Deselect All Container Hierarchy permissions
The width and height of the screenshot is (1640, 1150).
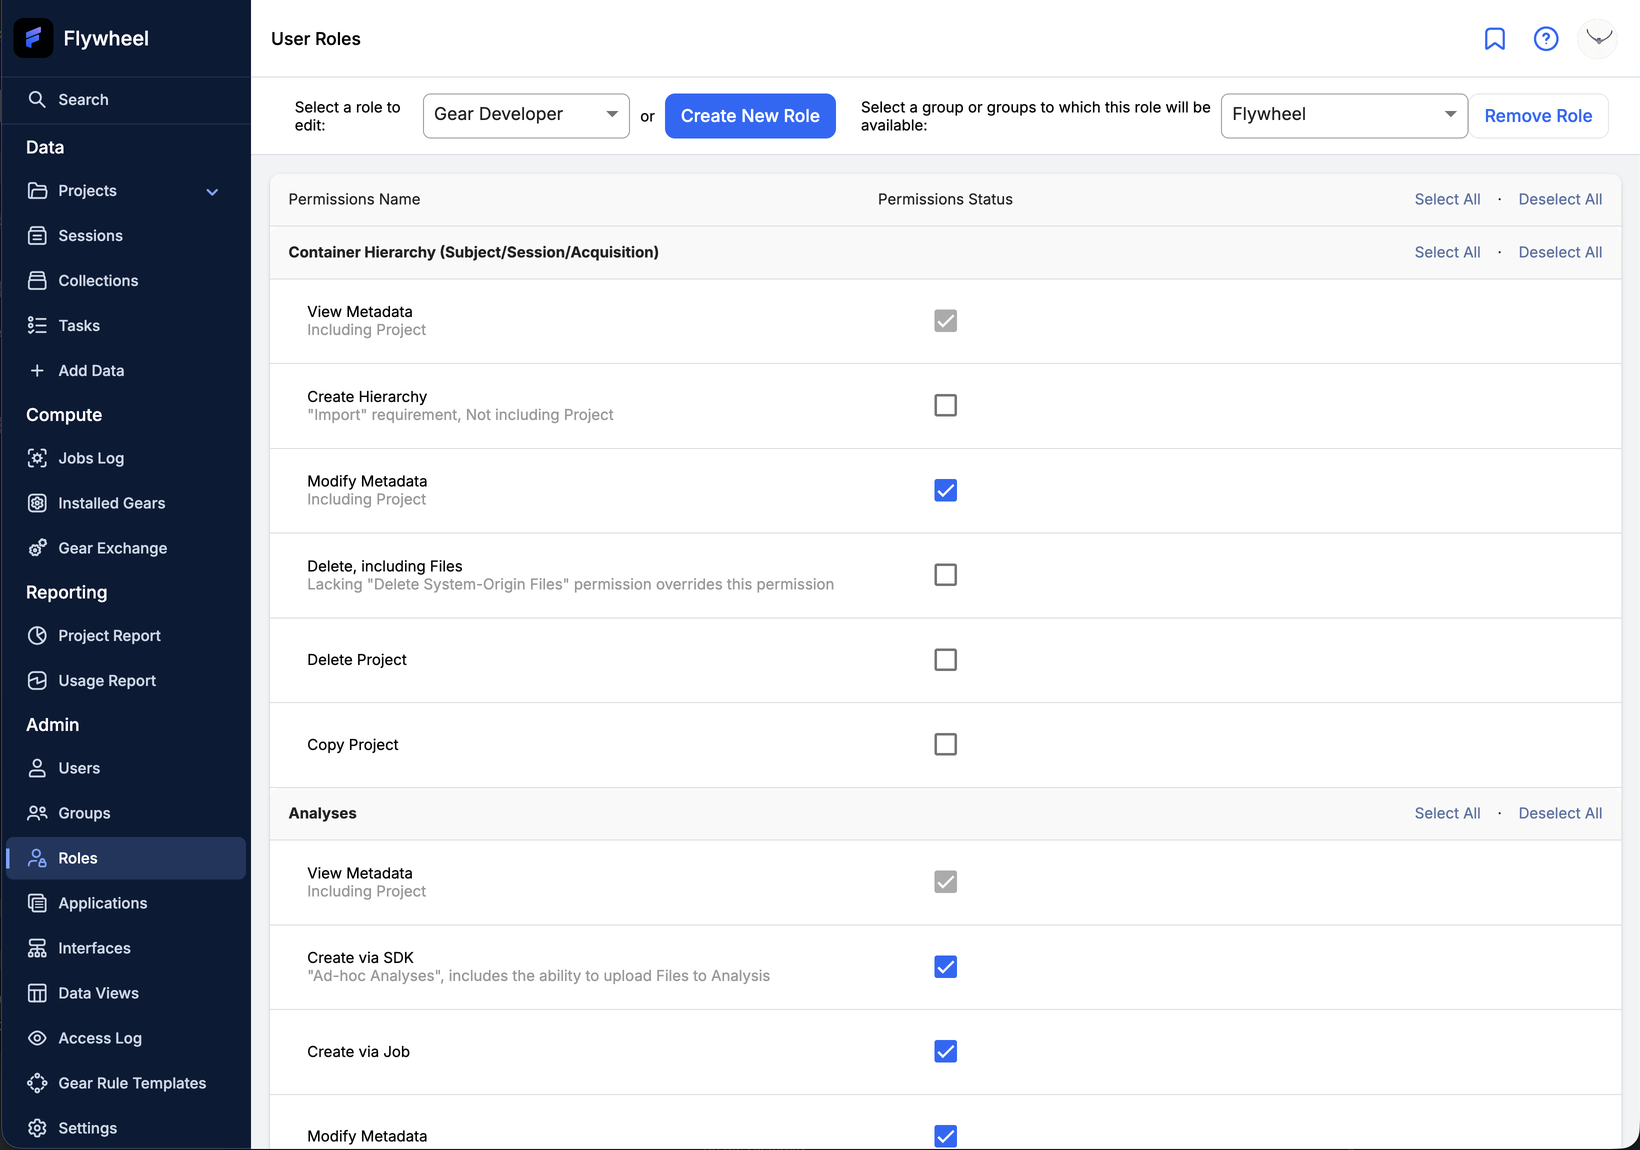(x=1560, y=252)
